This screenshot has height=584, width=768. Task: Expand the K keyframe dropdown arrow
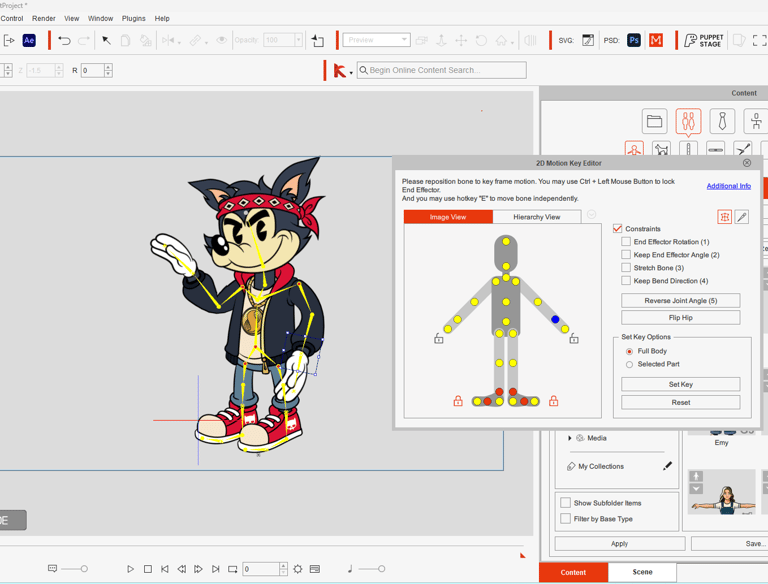351,73
